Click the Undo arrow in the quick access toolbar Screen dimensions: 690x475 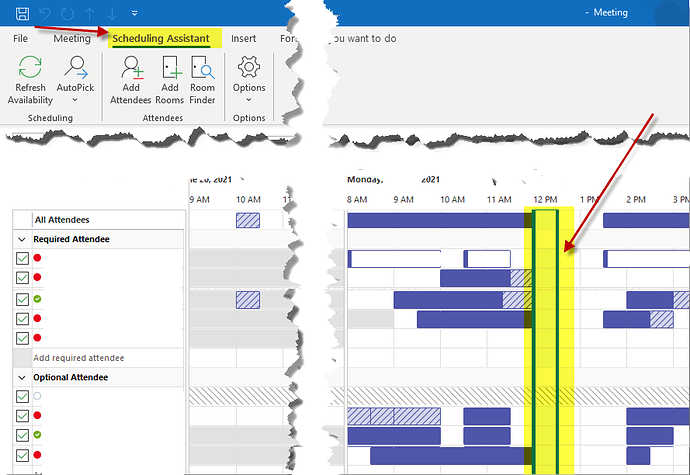coord(43,12)
